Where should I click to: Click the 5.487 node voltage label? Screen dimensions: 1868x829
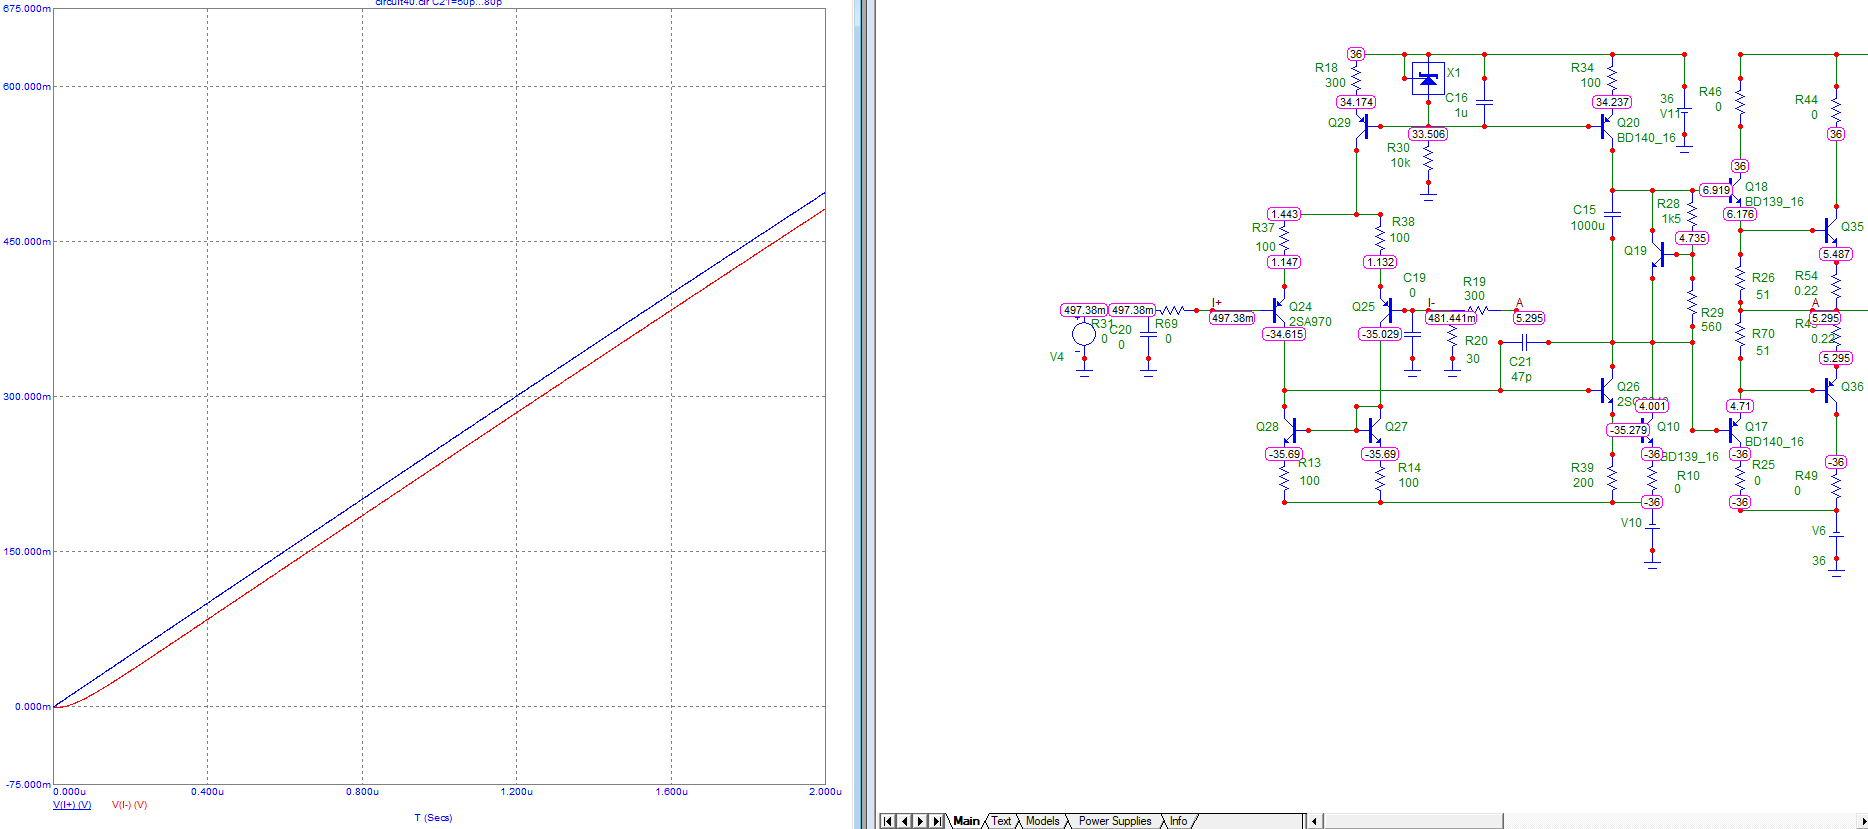pos(1836,254)
